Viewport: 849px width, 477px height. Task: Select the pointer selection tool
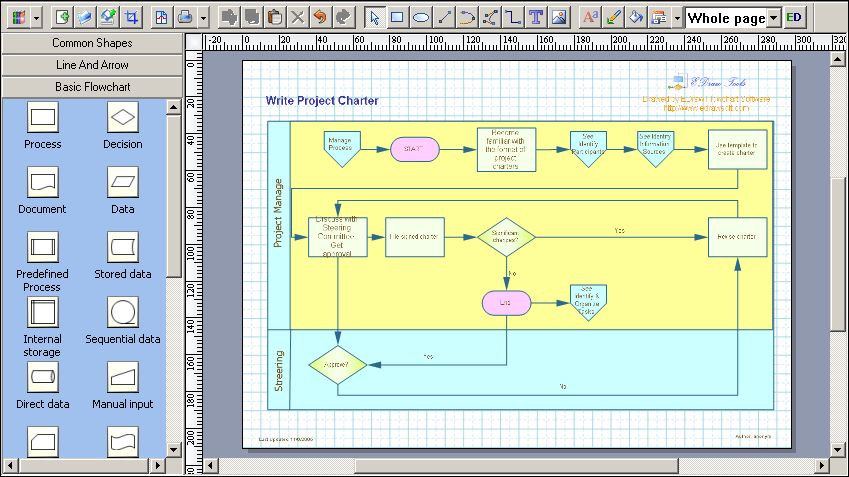coord(373,17)
